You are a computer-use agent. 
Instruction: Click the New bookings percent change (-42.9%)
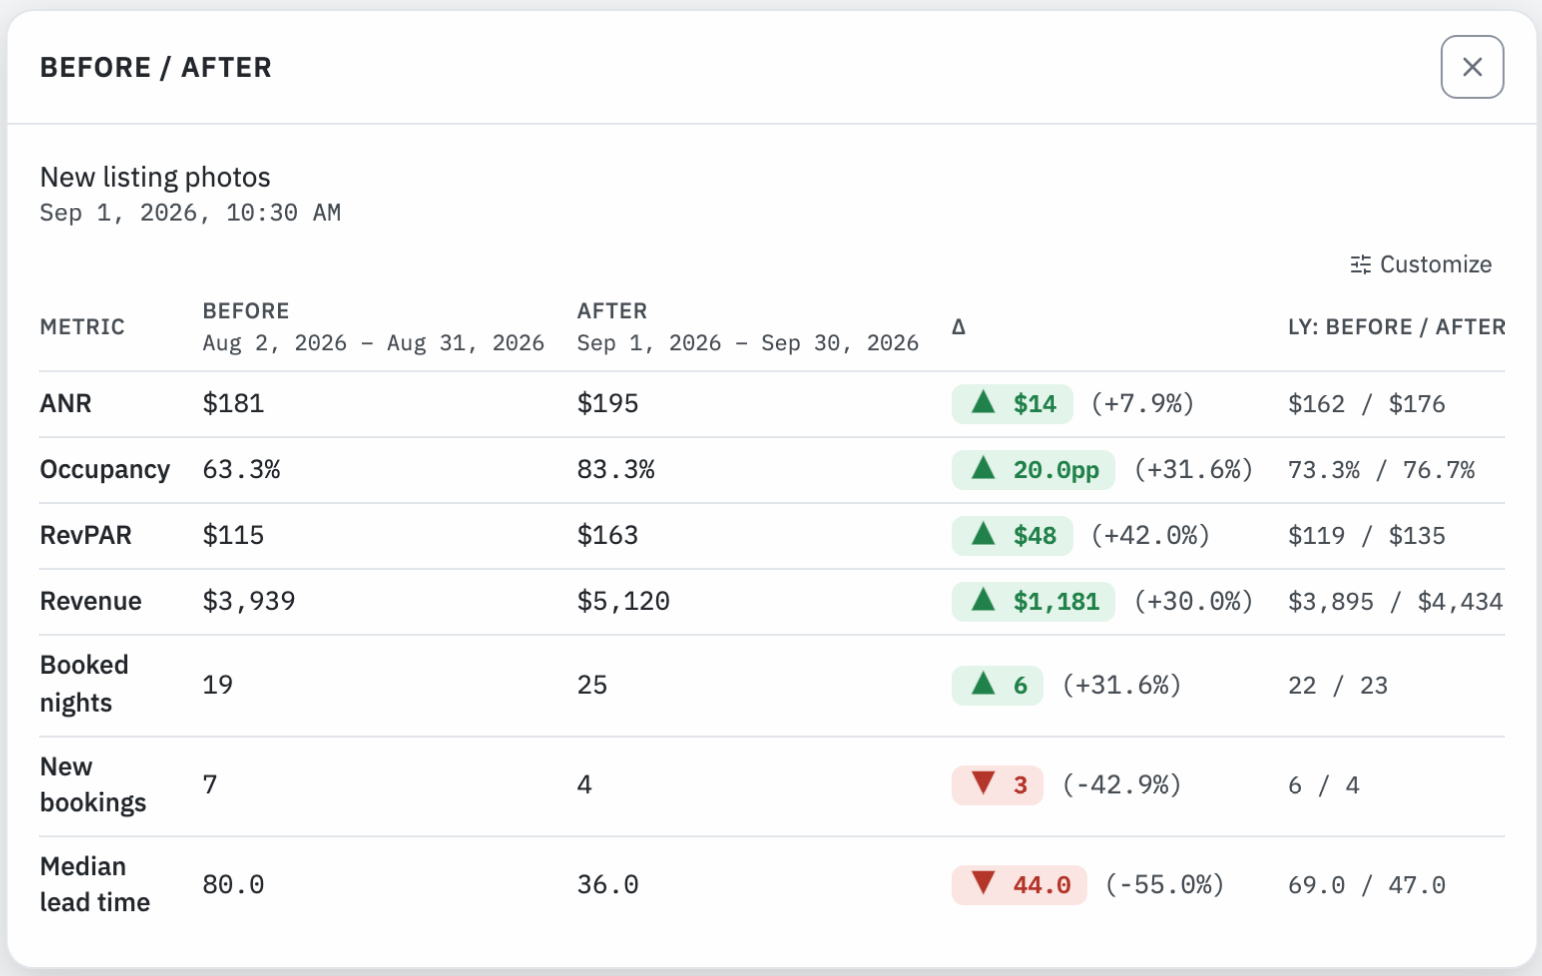click(x=1121, y=785)
